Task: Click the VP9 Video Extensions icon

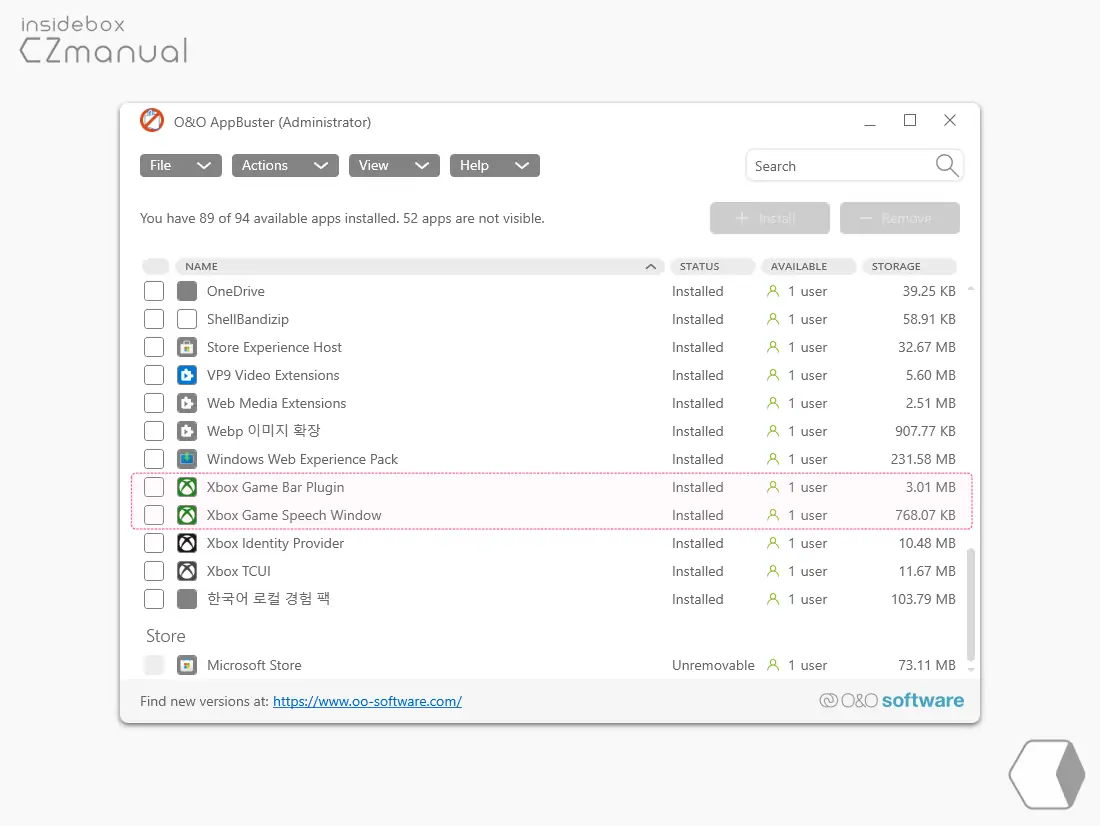Action: [x=187, y=375]
